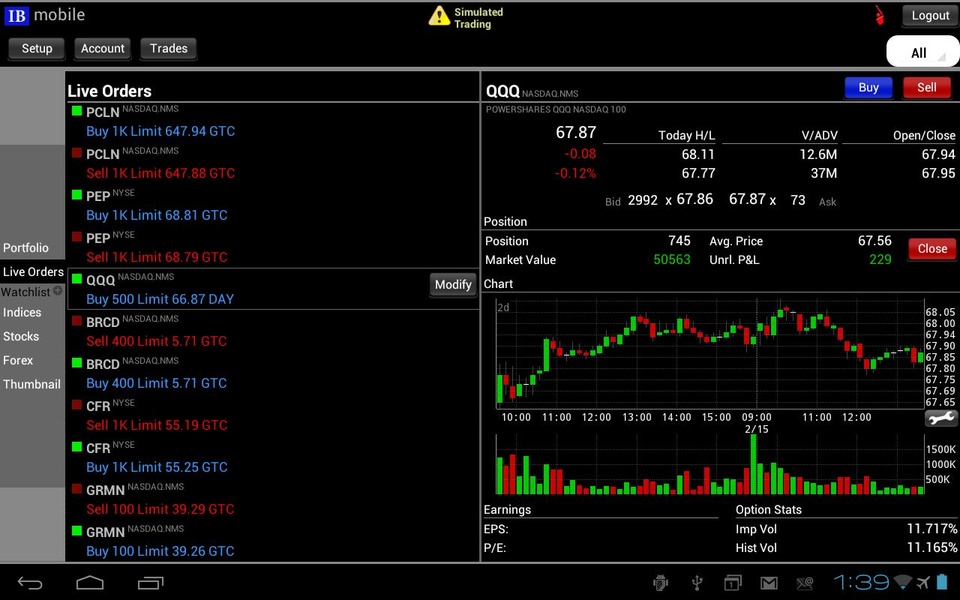
Task: Add a watchlist with the plus icon
Action: [58, 291]
